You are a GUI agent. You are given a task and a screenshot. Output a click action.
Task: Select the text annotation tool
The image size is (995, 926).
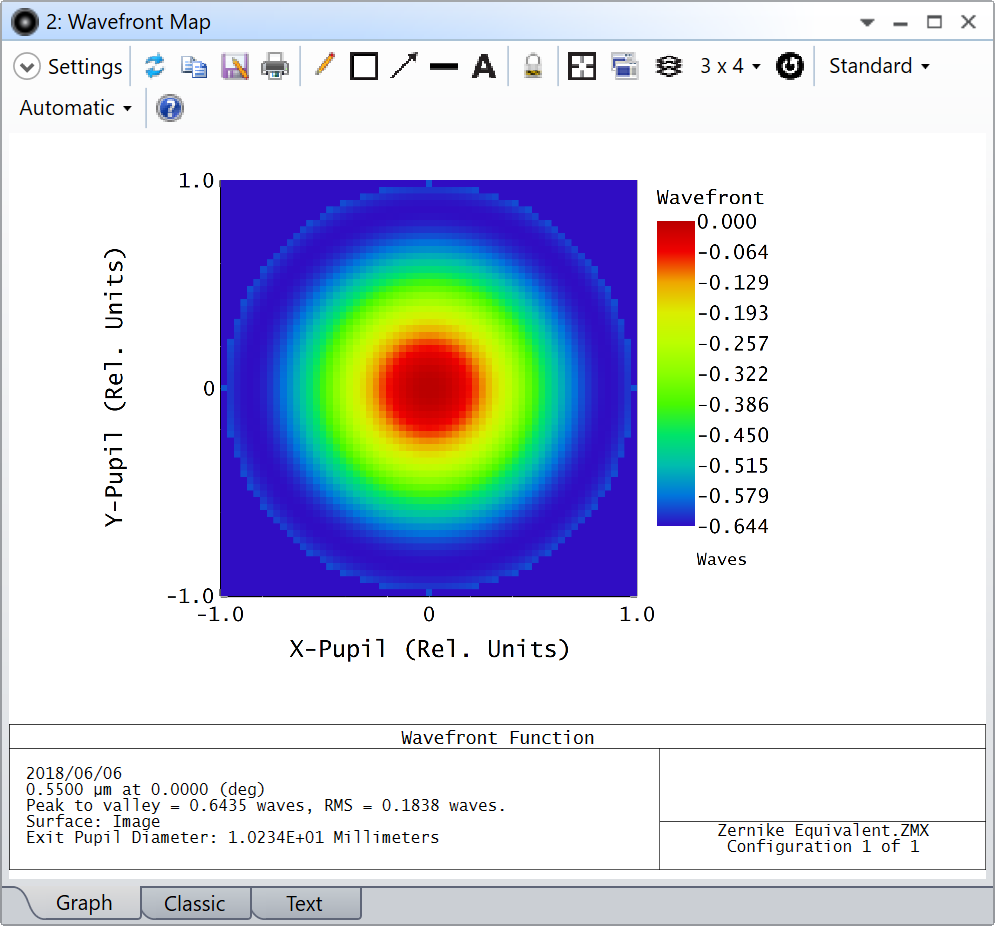pos(484,65)
